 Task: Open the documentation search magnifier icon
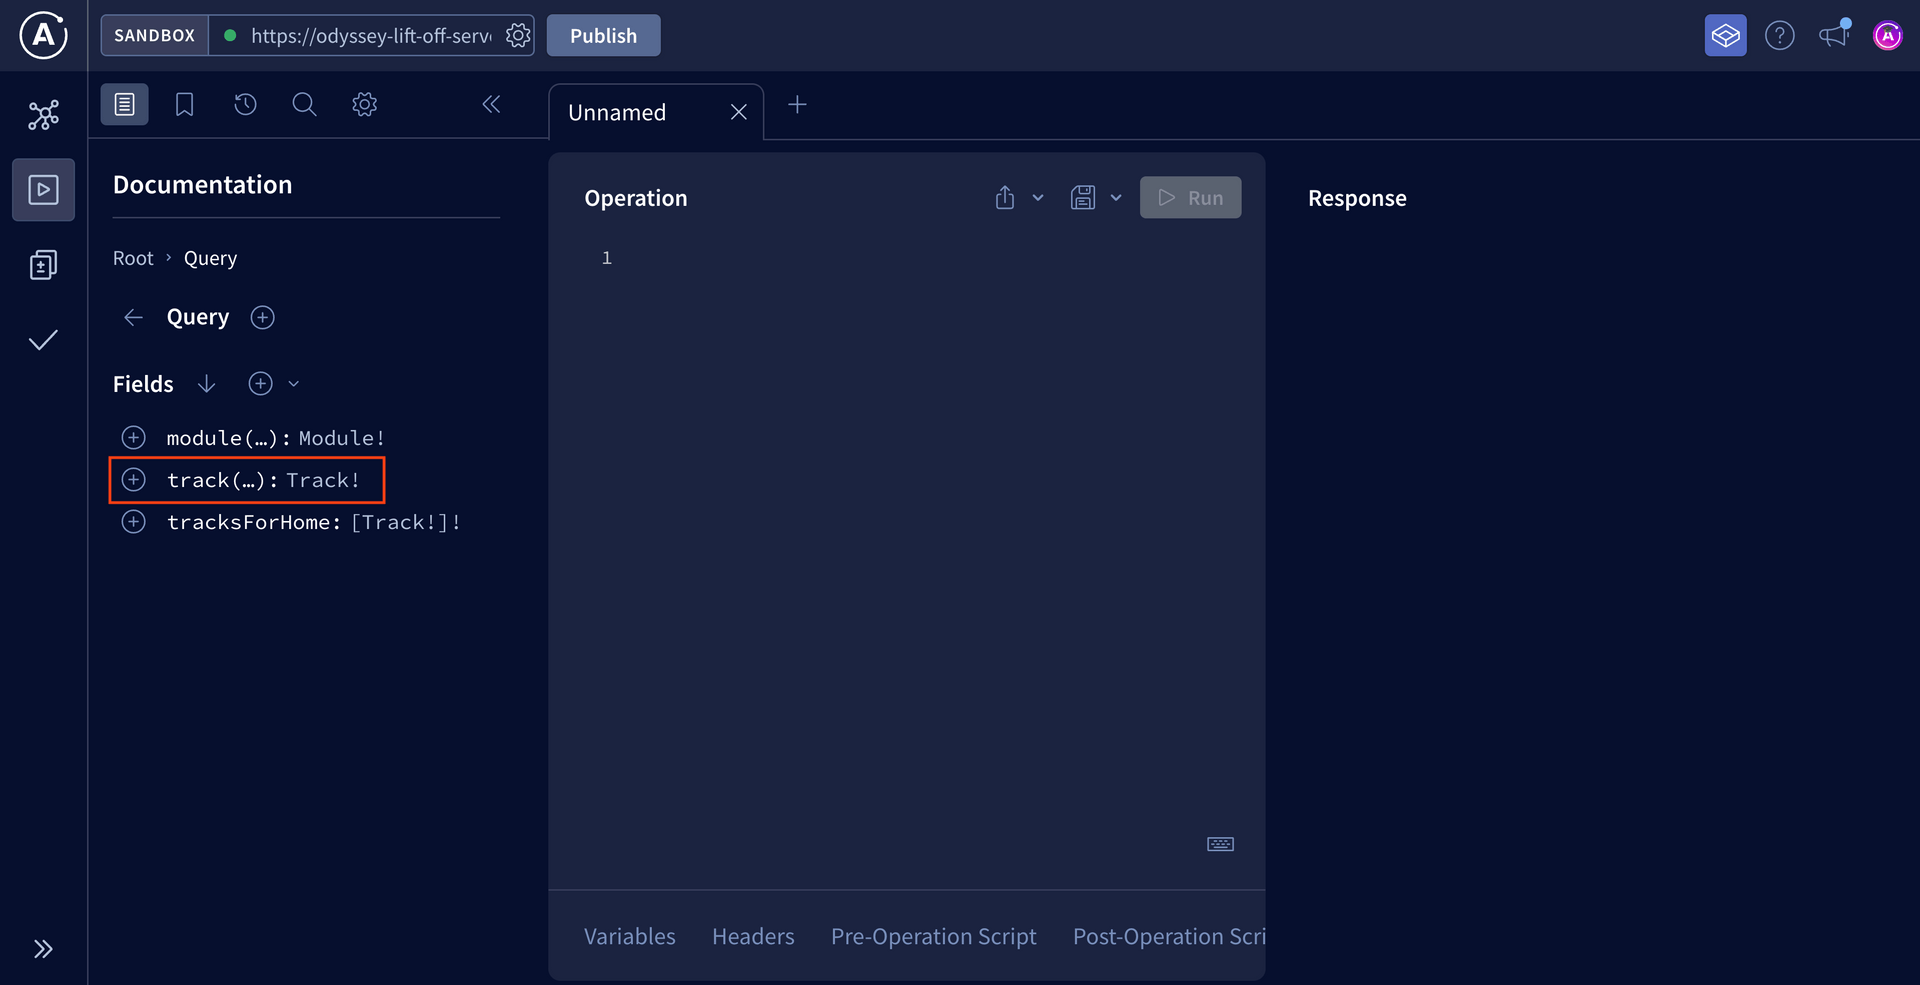(x=304, y=105)
